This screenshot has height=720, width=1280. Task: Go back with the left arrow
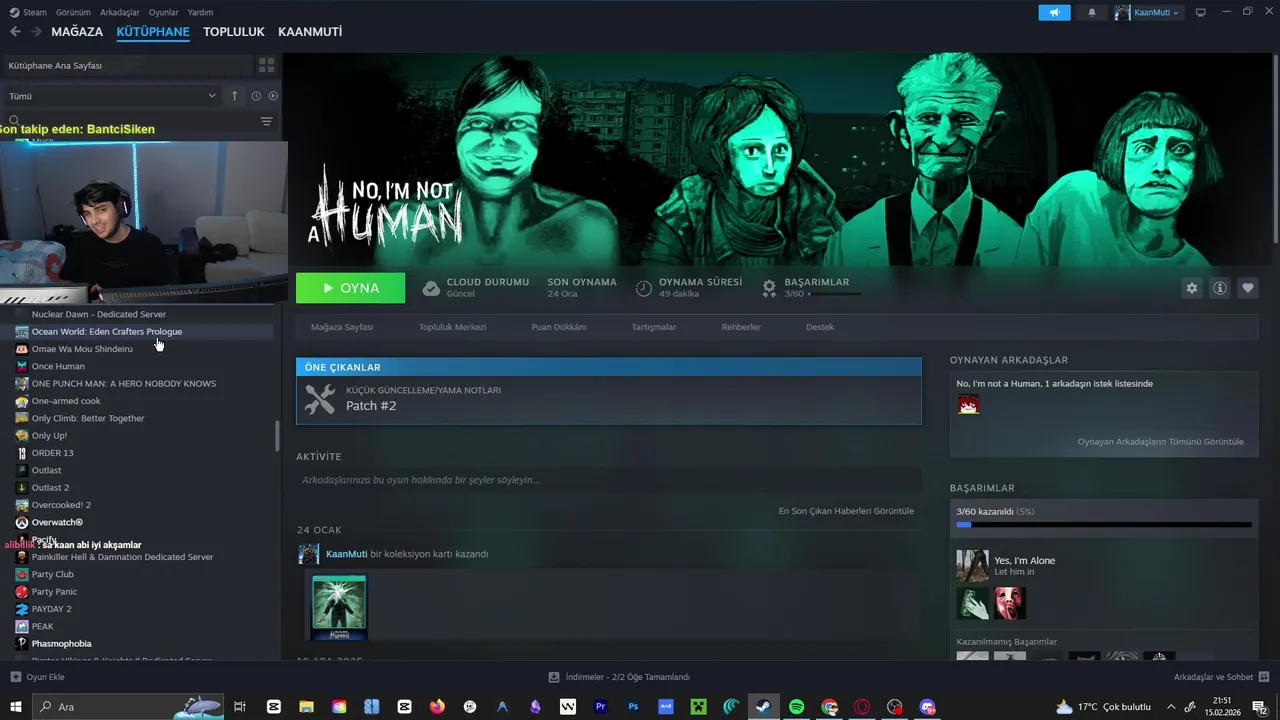tap(15, 32)
